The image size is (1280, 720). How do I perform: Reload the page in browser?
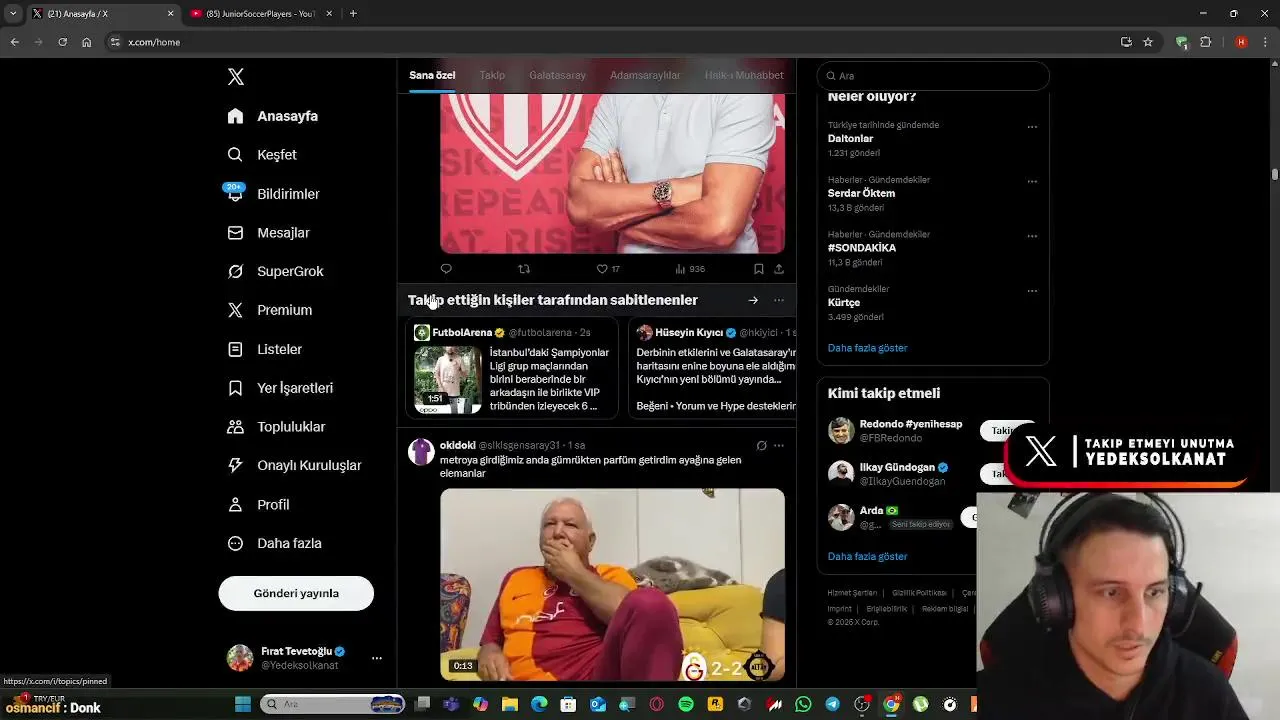pos(62,42)
